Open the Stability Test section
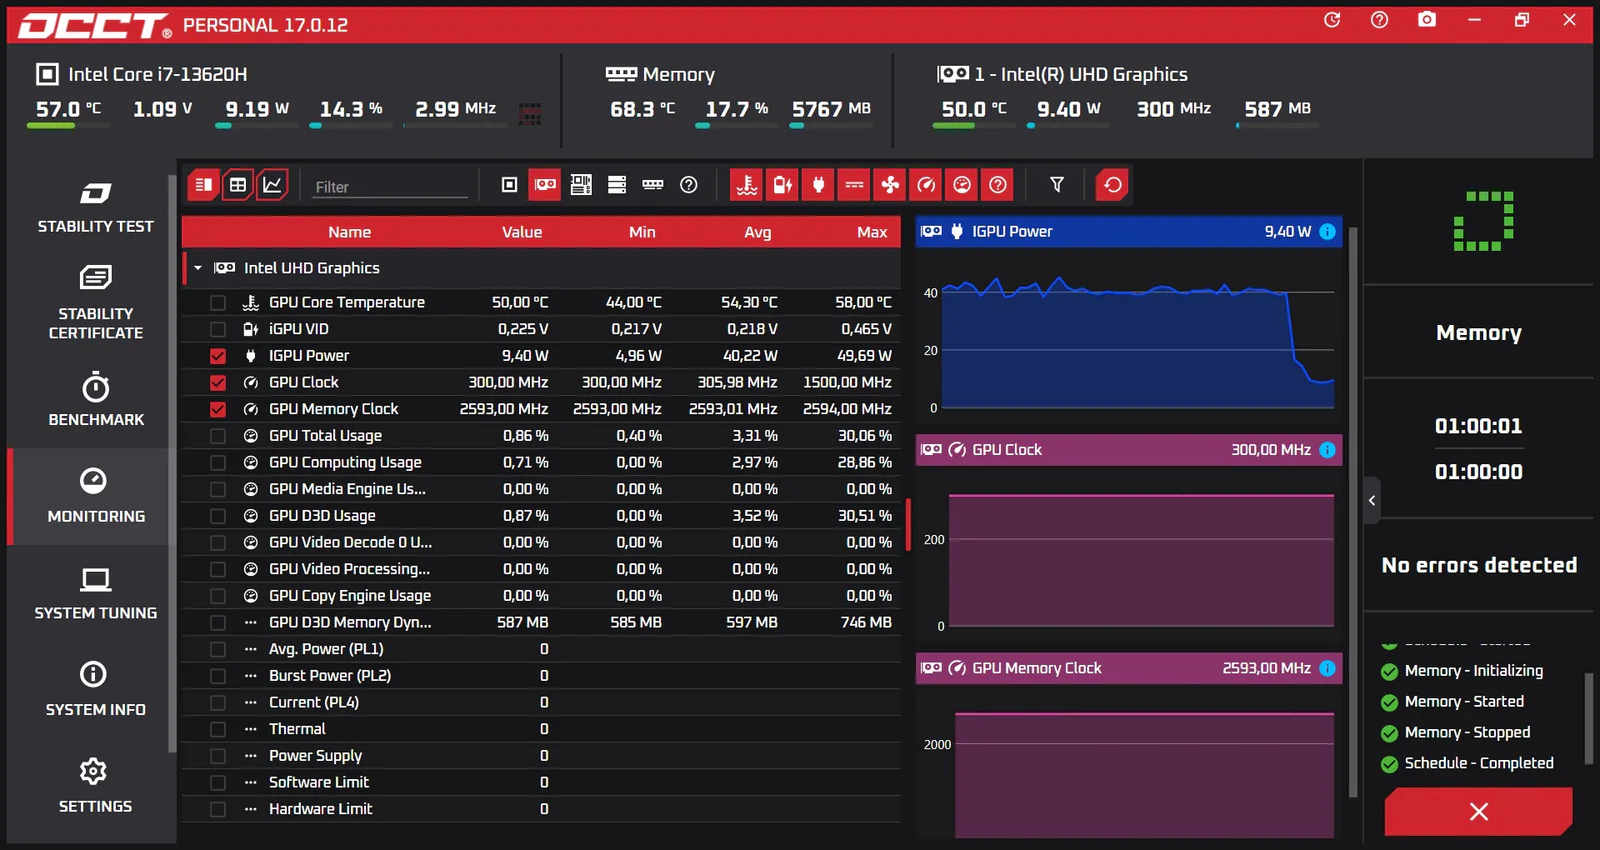Screen dimensions: 1600x850 [x=95, y=207]
